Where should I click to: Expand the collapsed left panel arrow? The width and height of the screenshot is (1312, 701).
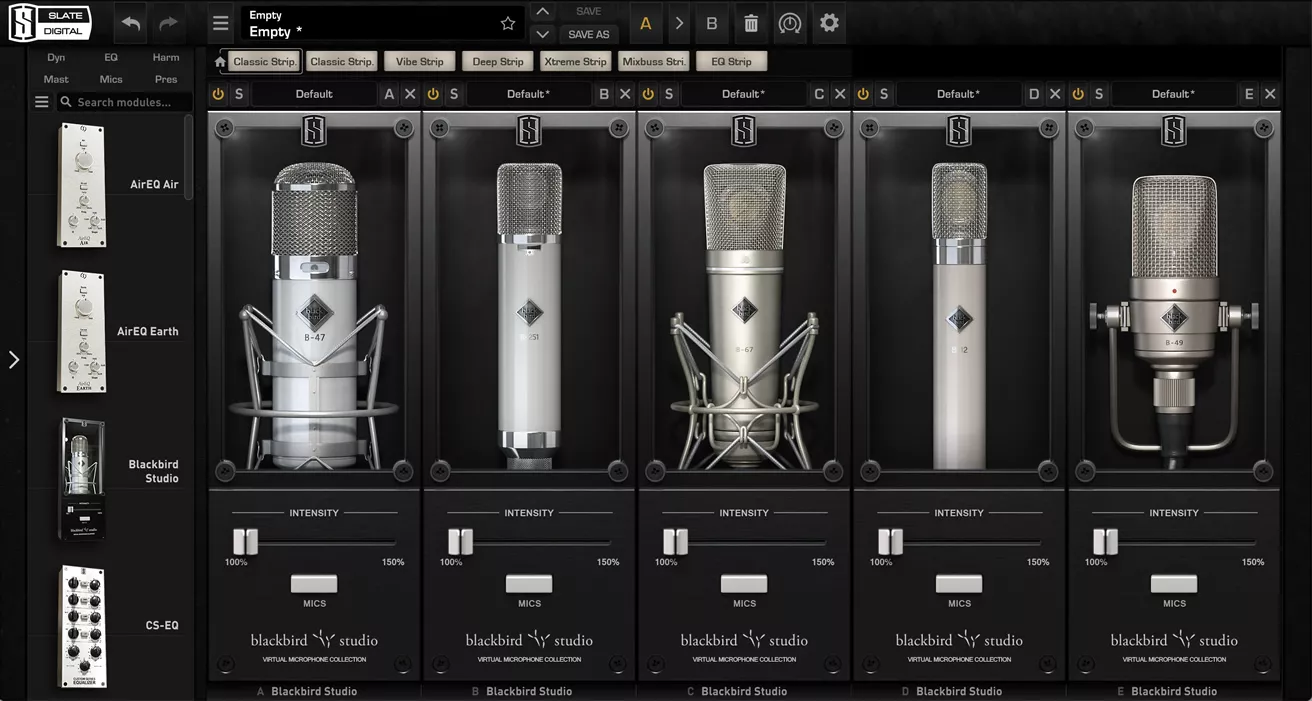tap(14, 358)
